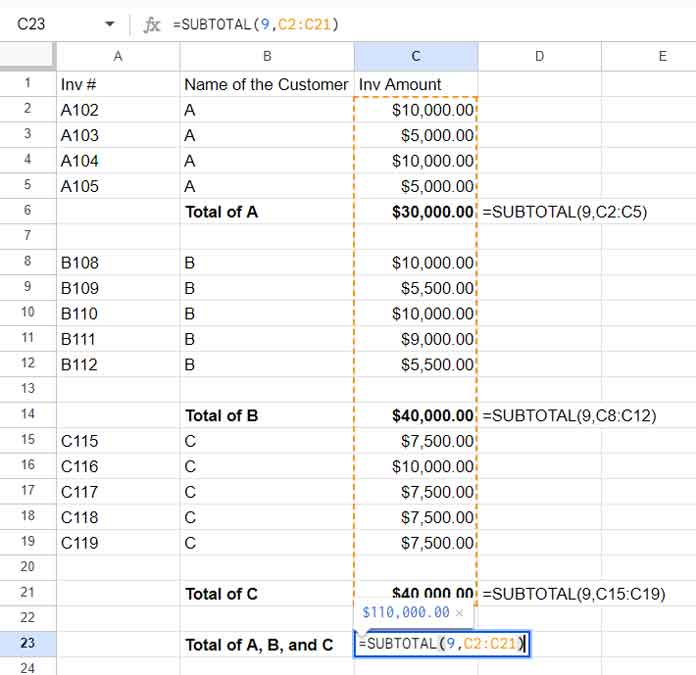Select the $10,000.00 amount in row 2
The image size is (696, 675).
416,110
